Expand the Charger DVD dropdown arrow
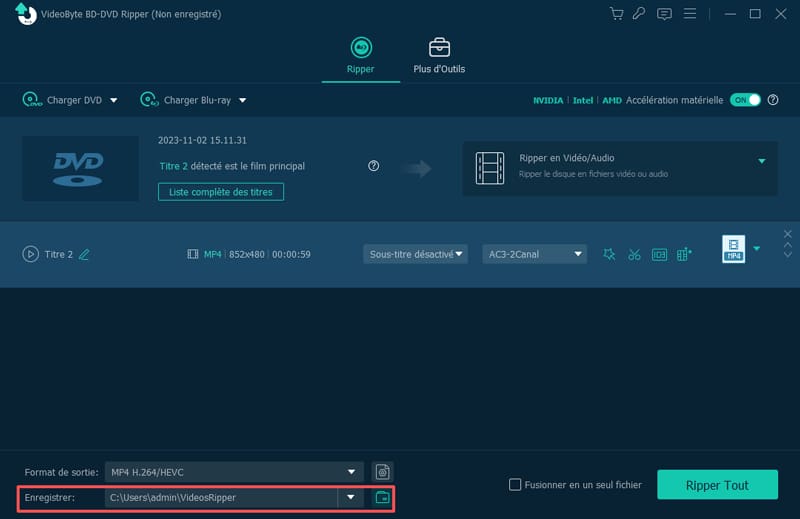800x519 pixels. click(x=114, y=100)
